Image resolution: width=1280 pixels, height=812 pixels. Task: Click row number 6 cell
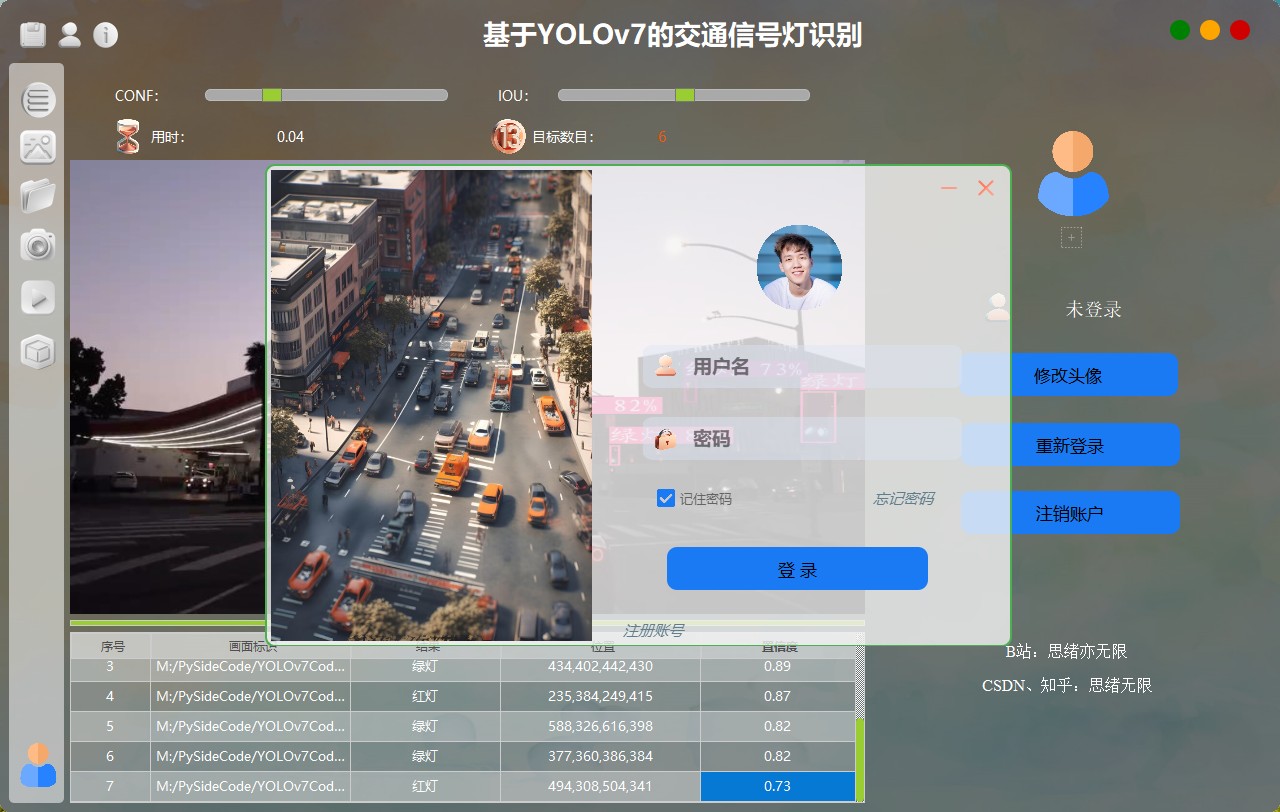(110, 756)
